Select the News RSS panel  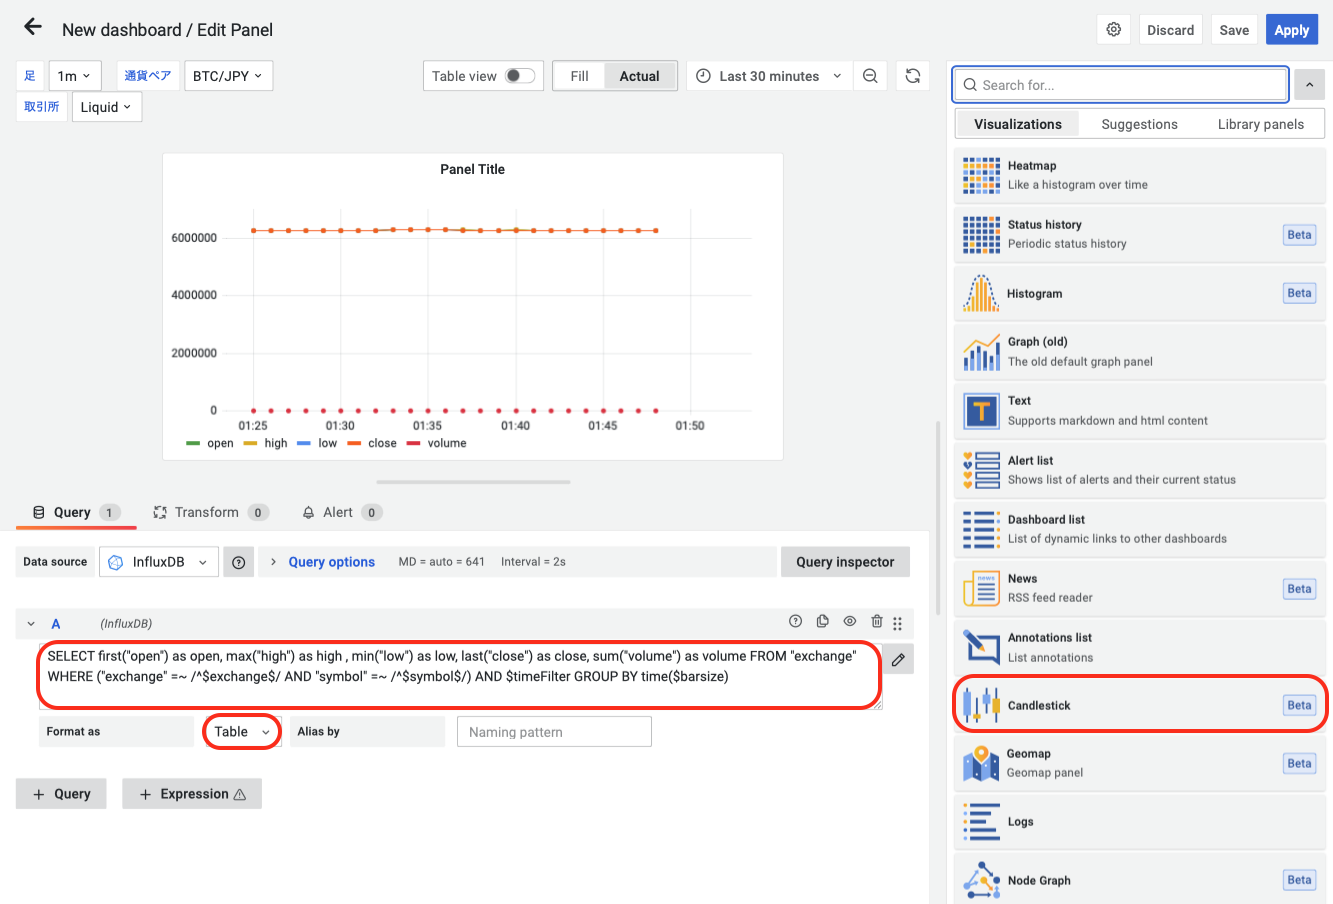click(x=1140, y=588)
